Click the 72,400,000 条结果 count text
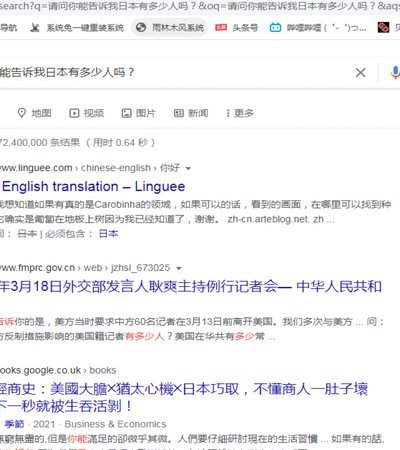 (40, 143)
